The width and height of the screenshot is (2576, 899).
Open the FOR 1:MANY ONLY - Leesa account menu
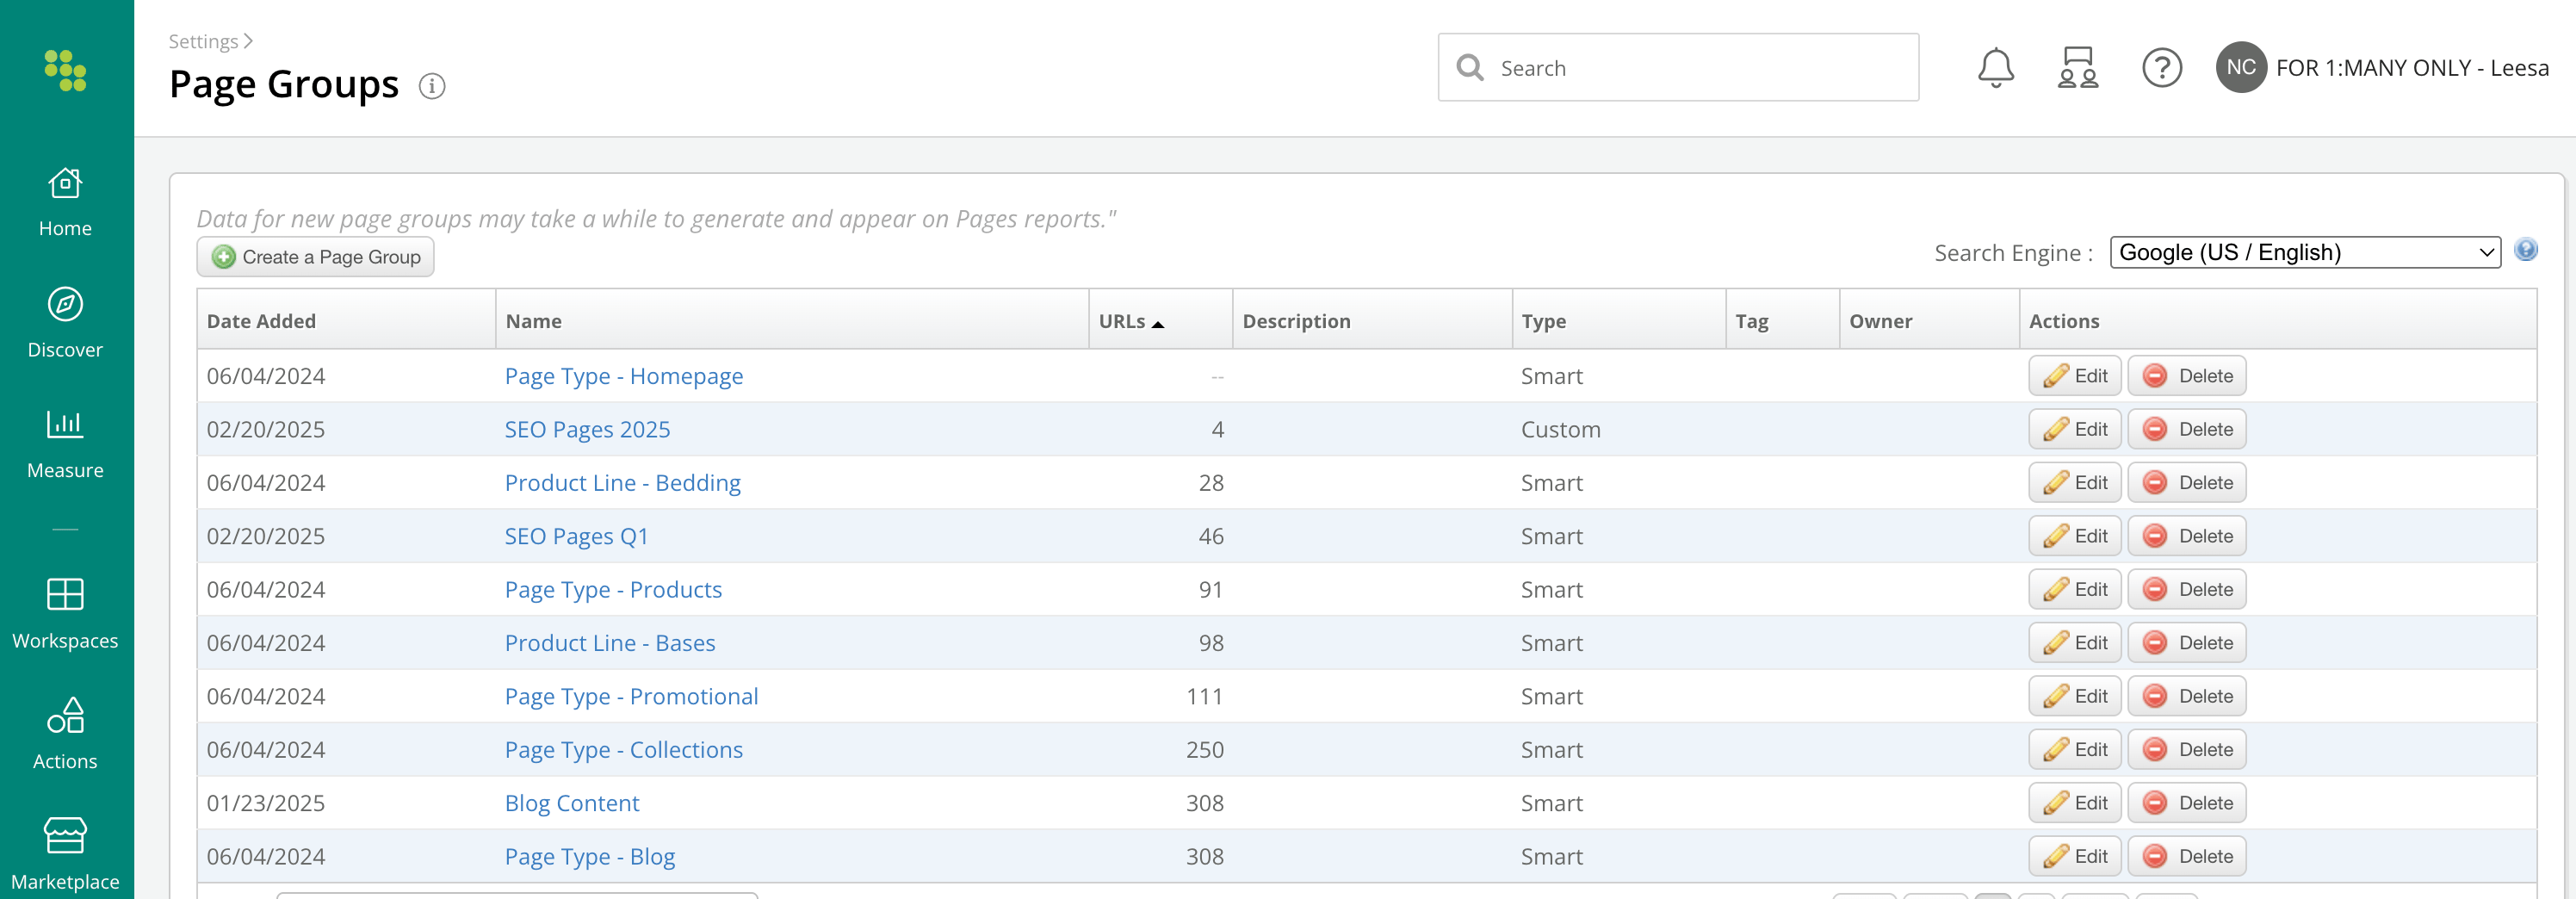pyautogui.click(x=2411, y=68)
